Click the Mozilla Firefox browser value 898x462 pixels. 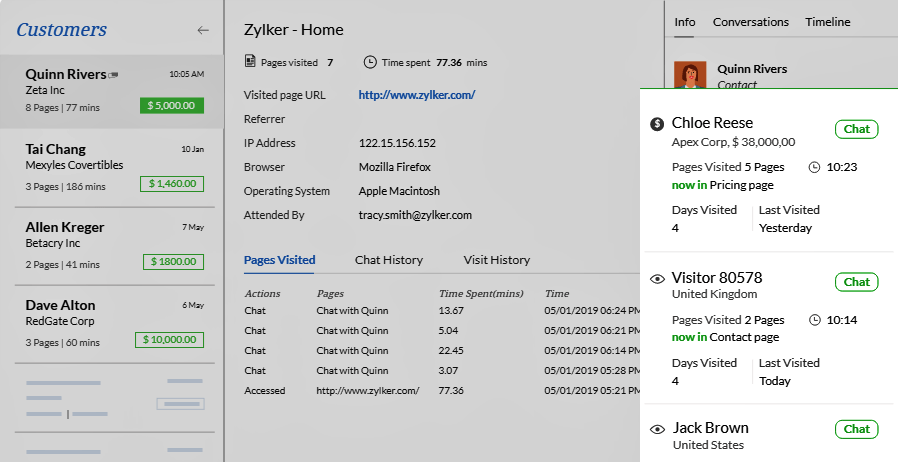[395, 167]
